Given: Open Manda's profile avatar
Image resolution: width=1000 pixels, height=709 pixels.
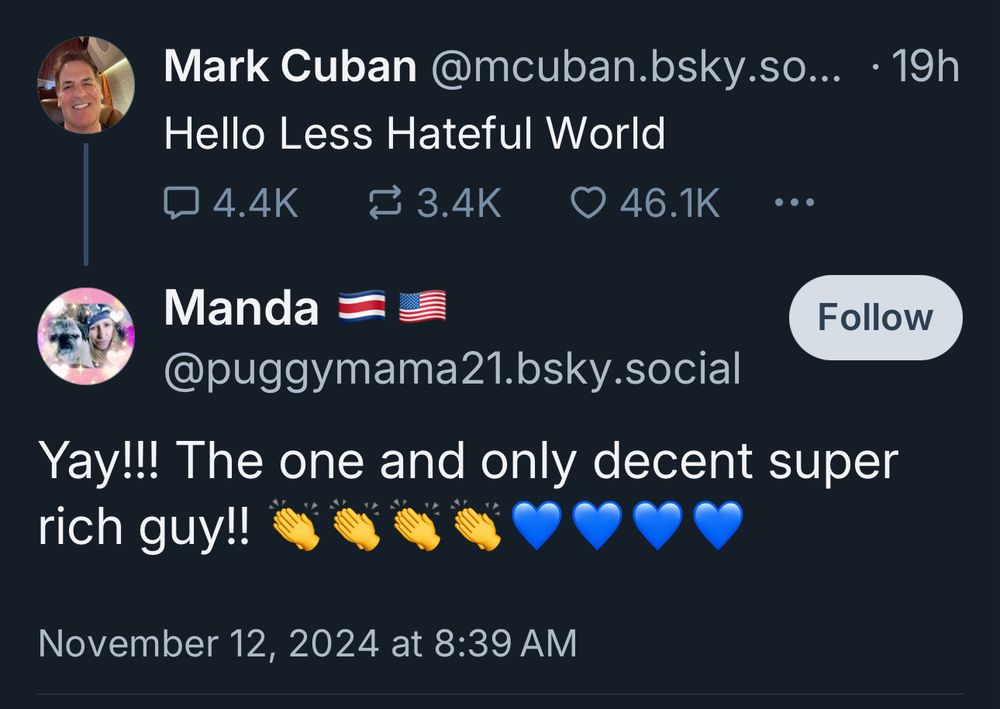Looking at the screenshot, I should [85, 335].
